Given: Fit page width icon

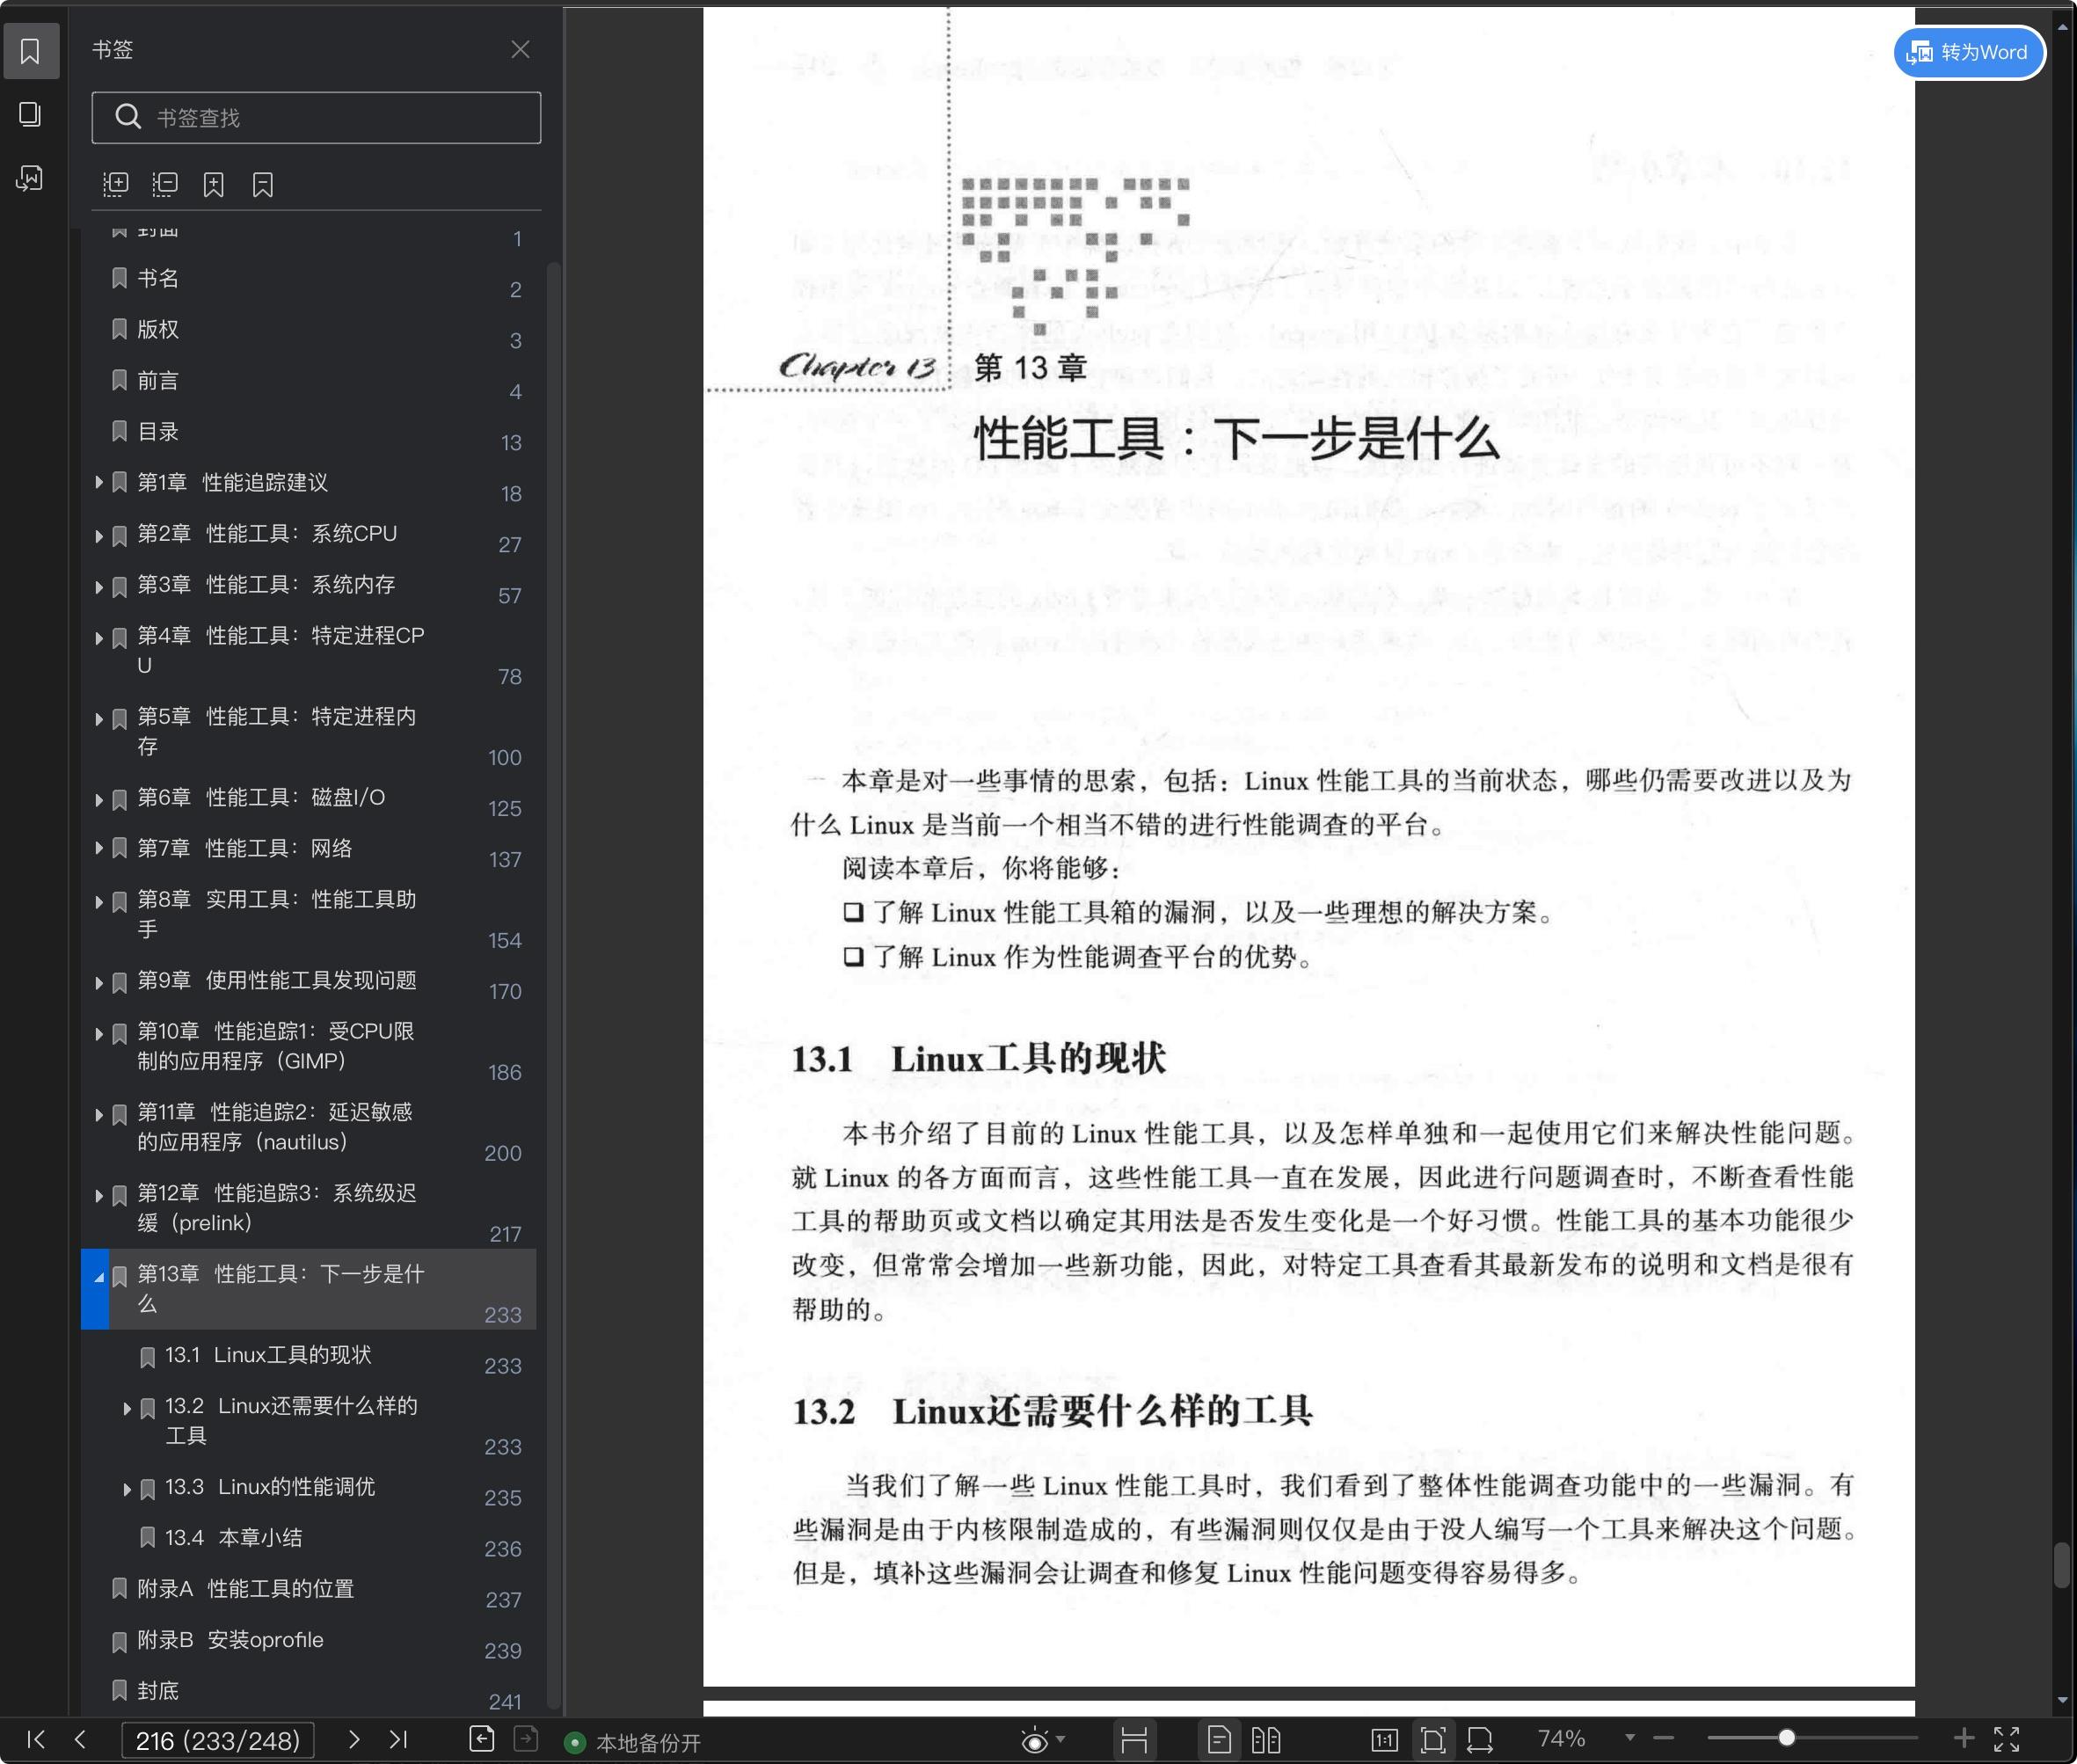Looking at the screenshot, I should coord(1480,1740).
